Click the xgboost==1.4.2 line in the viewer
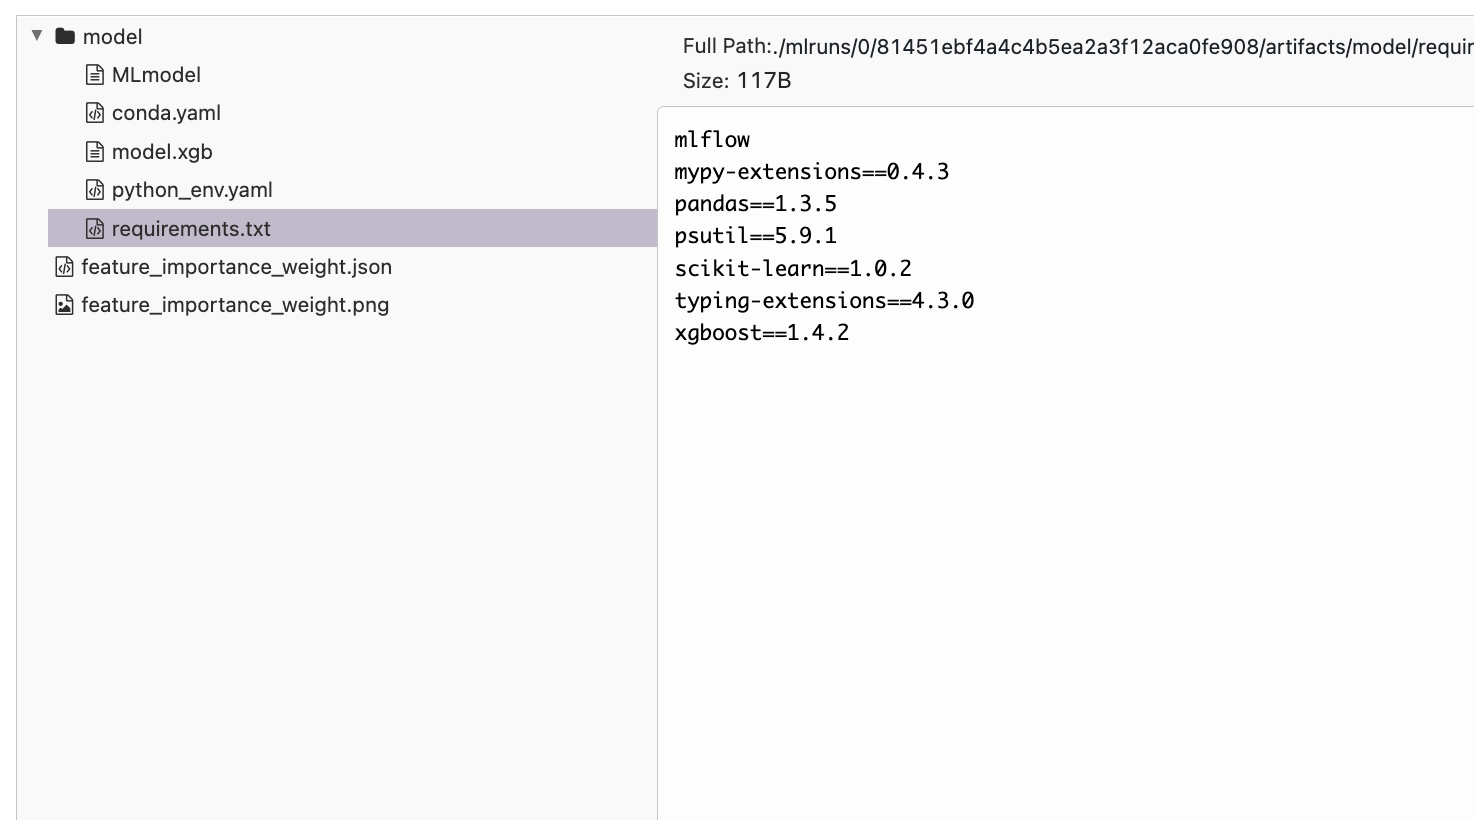The image size is (1474, 820). (763, 332)
